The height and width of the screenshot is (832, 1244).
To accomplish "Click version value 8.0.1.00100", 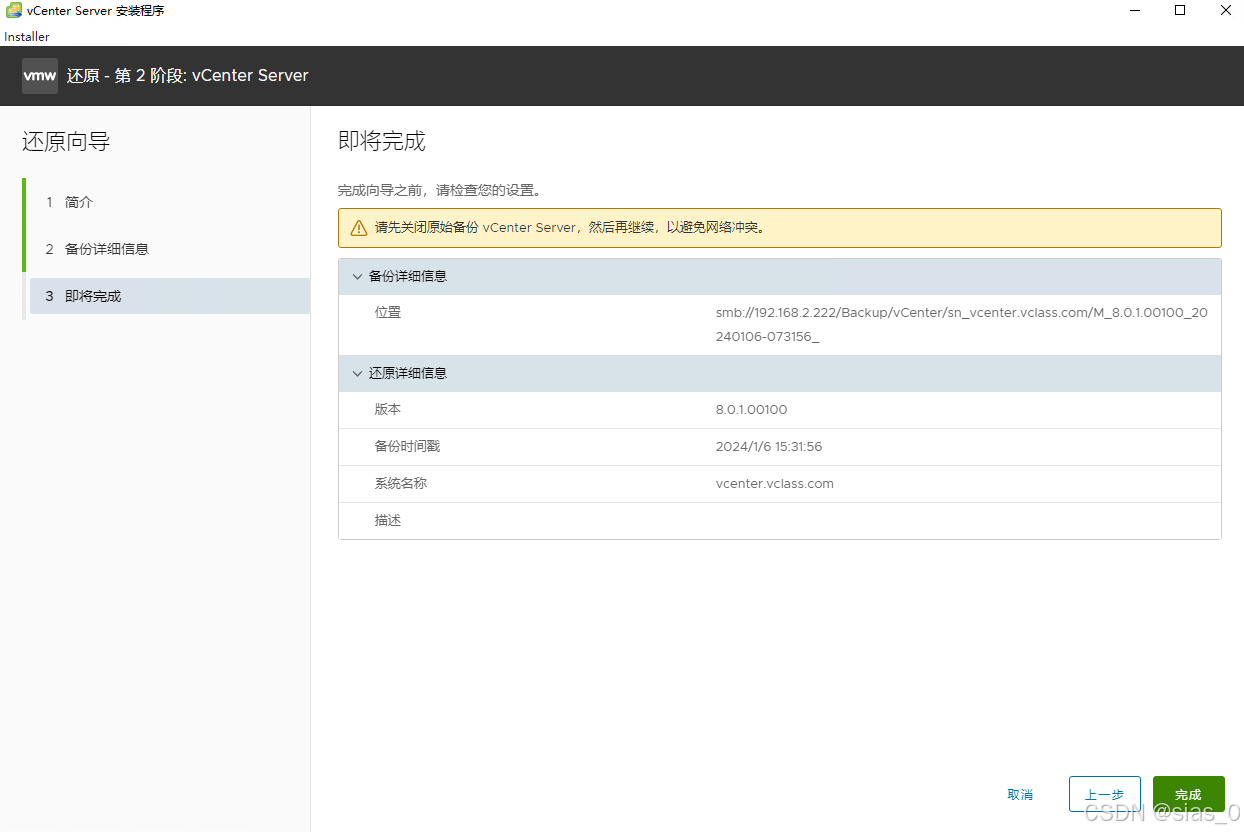I will pyautogui.click(x=752, y=410).
